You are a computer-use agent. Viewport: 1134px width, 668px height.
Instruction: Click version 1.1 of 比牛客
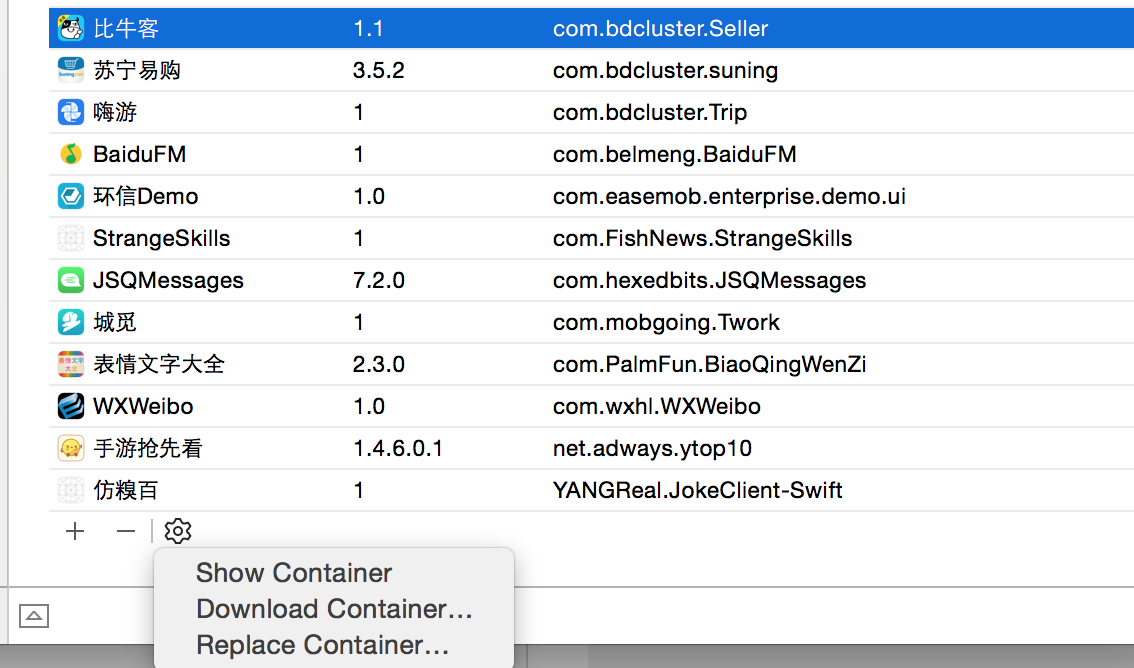pos(368,28)
